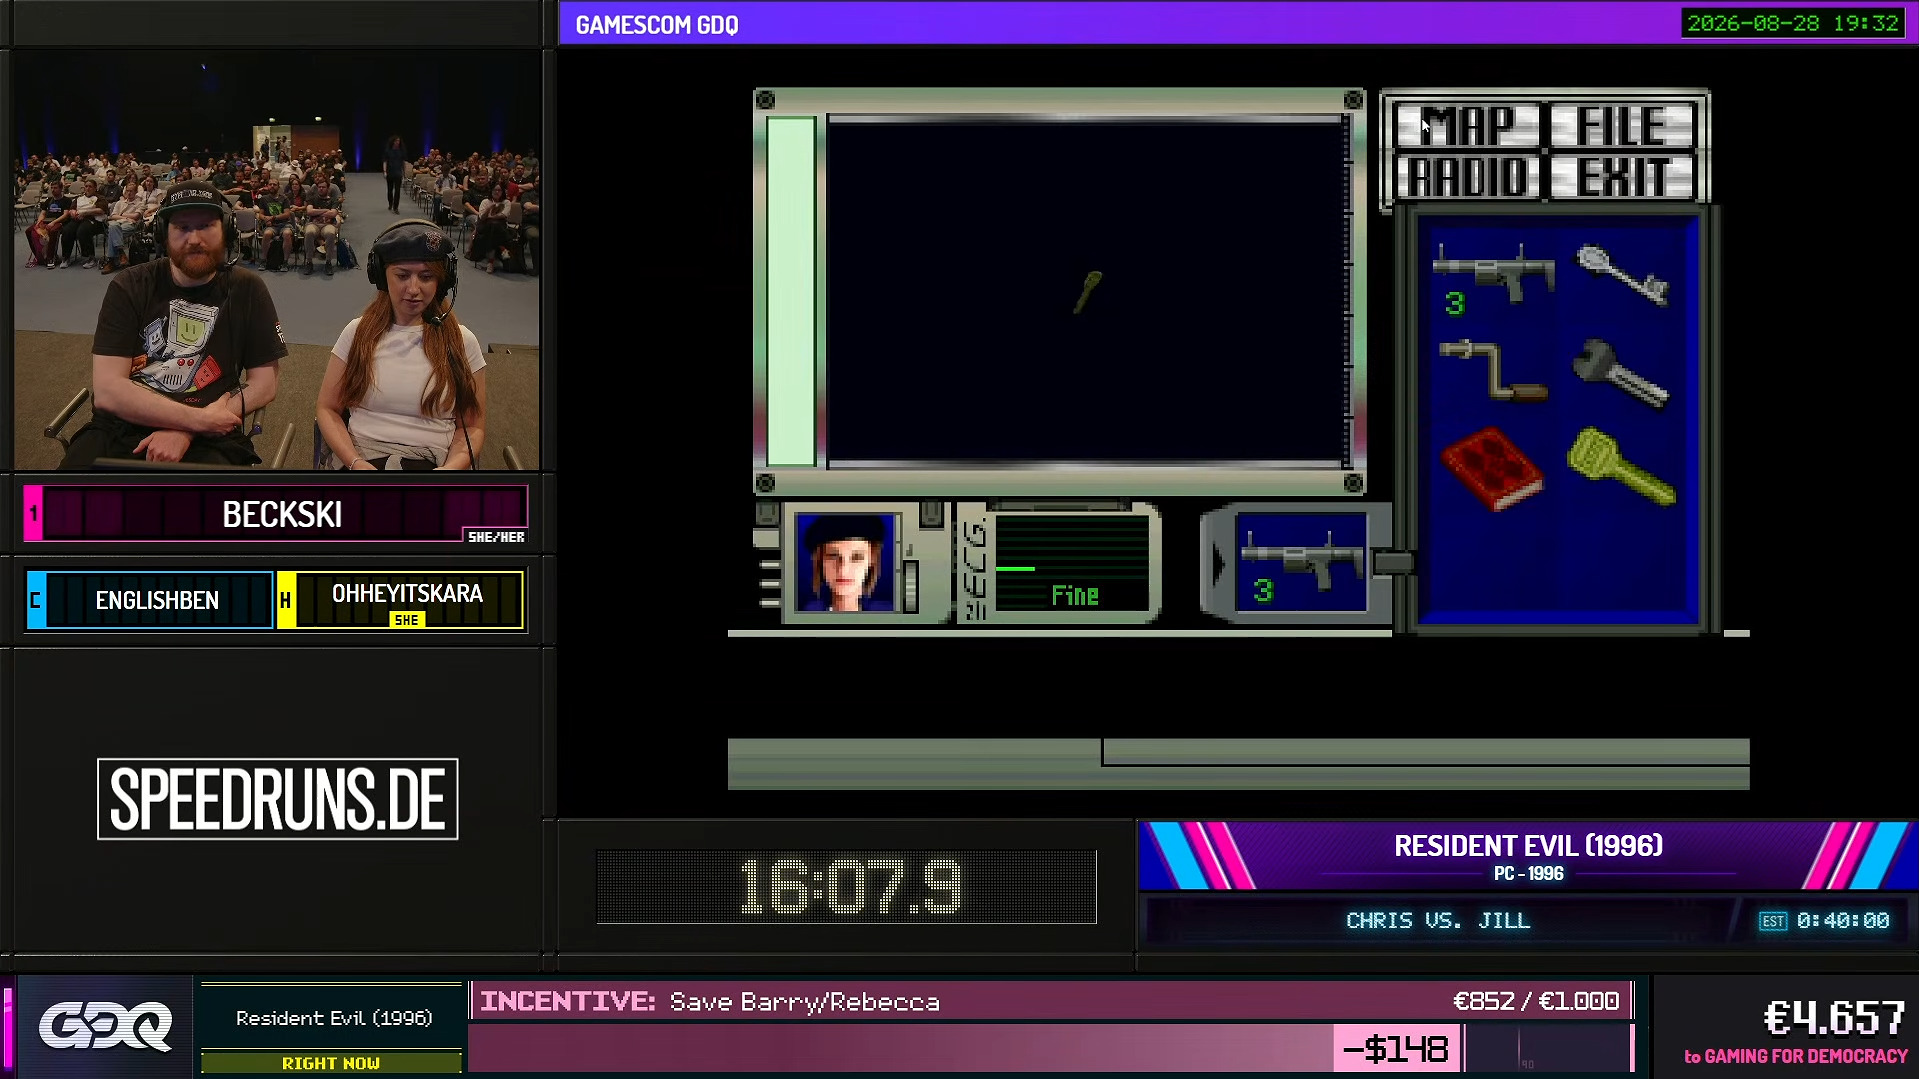Click the ENGLISHBEN commentator nameplate

tap(150, 600)
